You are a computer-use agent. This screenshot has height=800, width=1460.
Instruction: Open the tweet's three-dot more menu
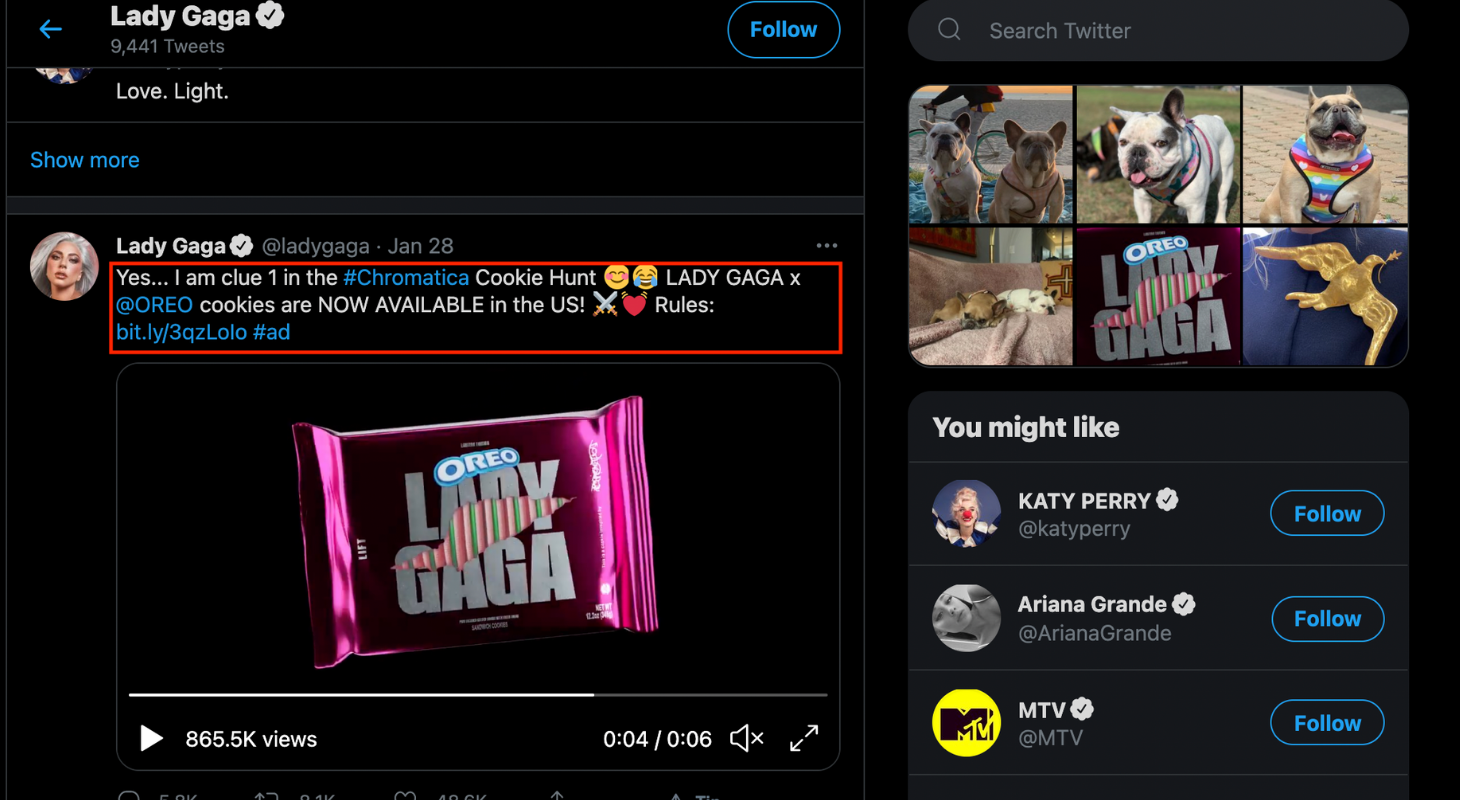[826, 245]
